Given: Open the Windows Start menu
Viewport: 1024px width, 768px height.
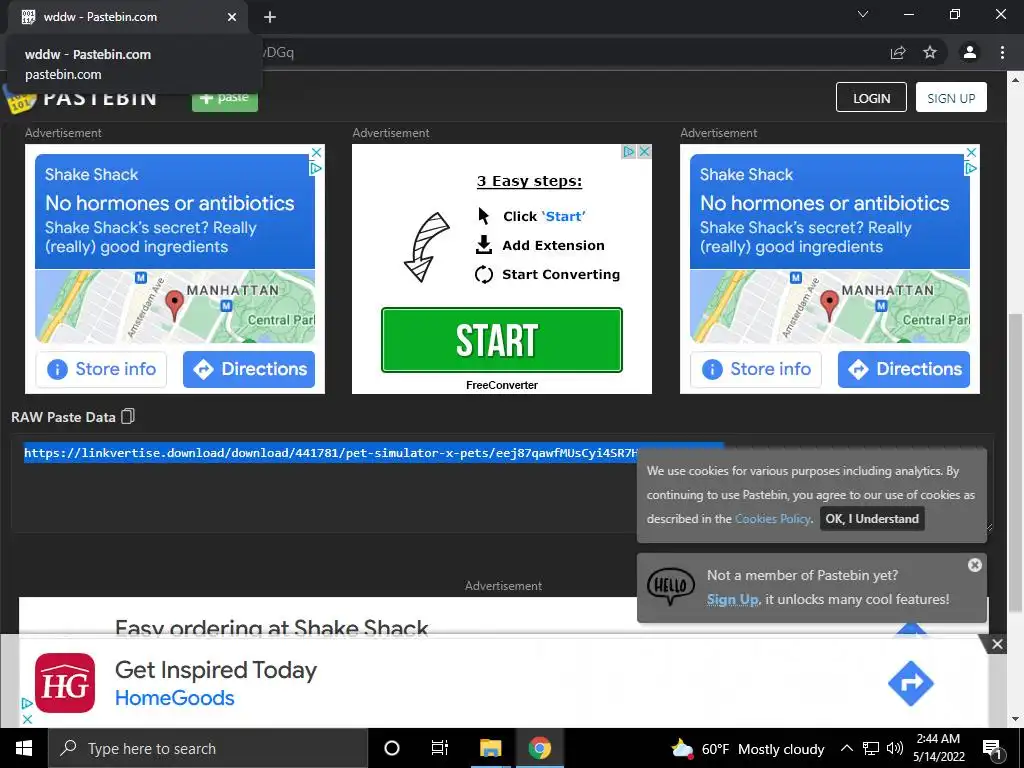Looking at the screenshot, I should pos(24,748).
